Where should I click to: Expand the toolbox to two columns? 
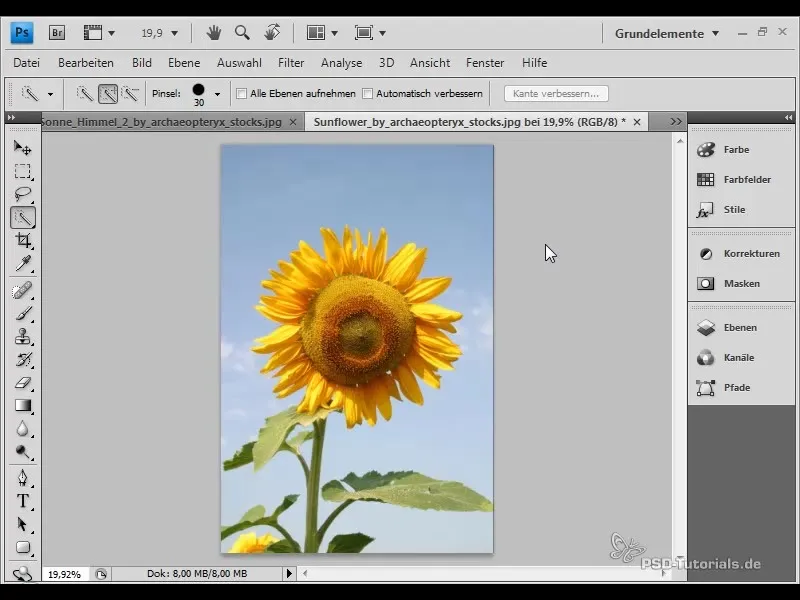pyautogui.click(x=11, y=117)
